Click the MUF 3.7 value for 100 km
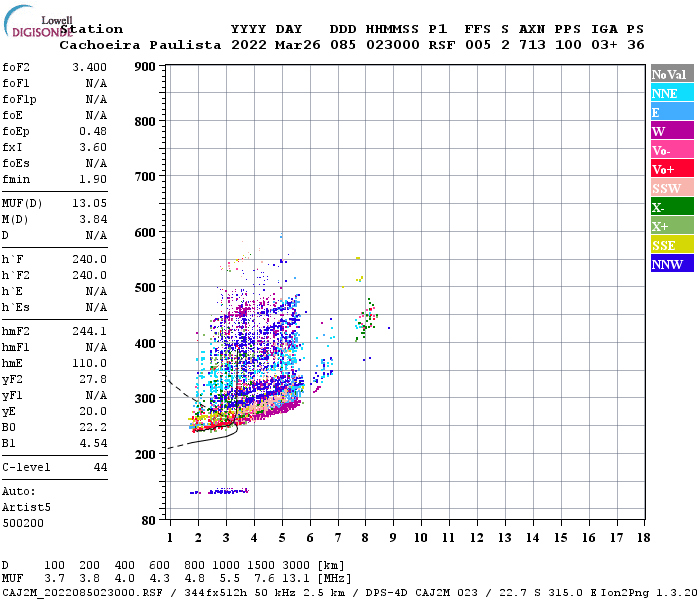700x600 pixels. [x=54, y=579]
